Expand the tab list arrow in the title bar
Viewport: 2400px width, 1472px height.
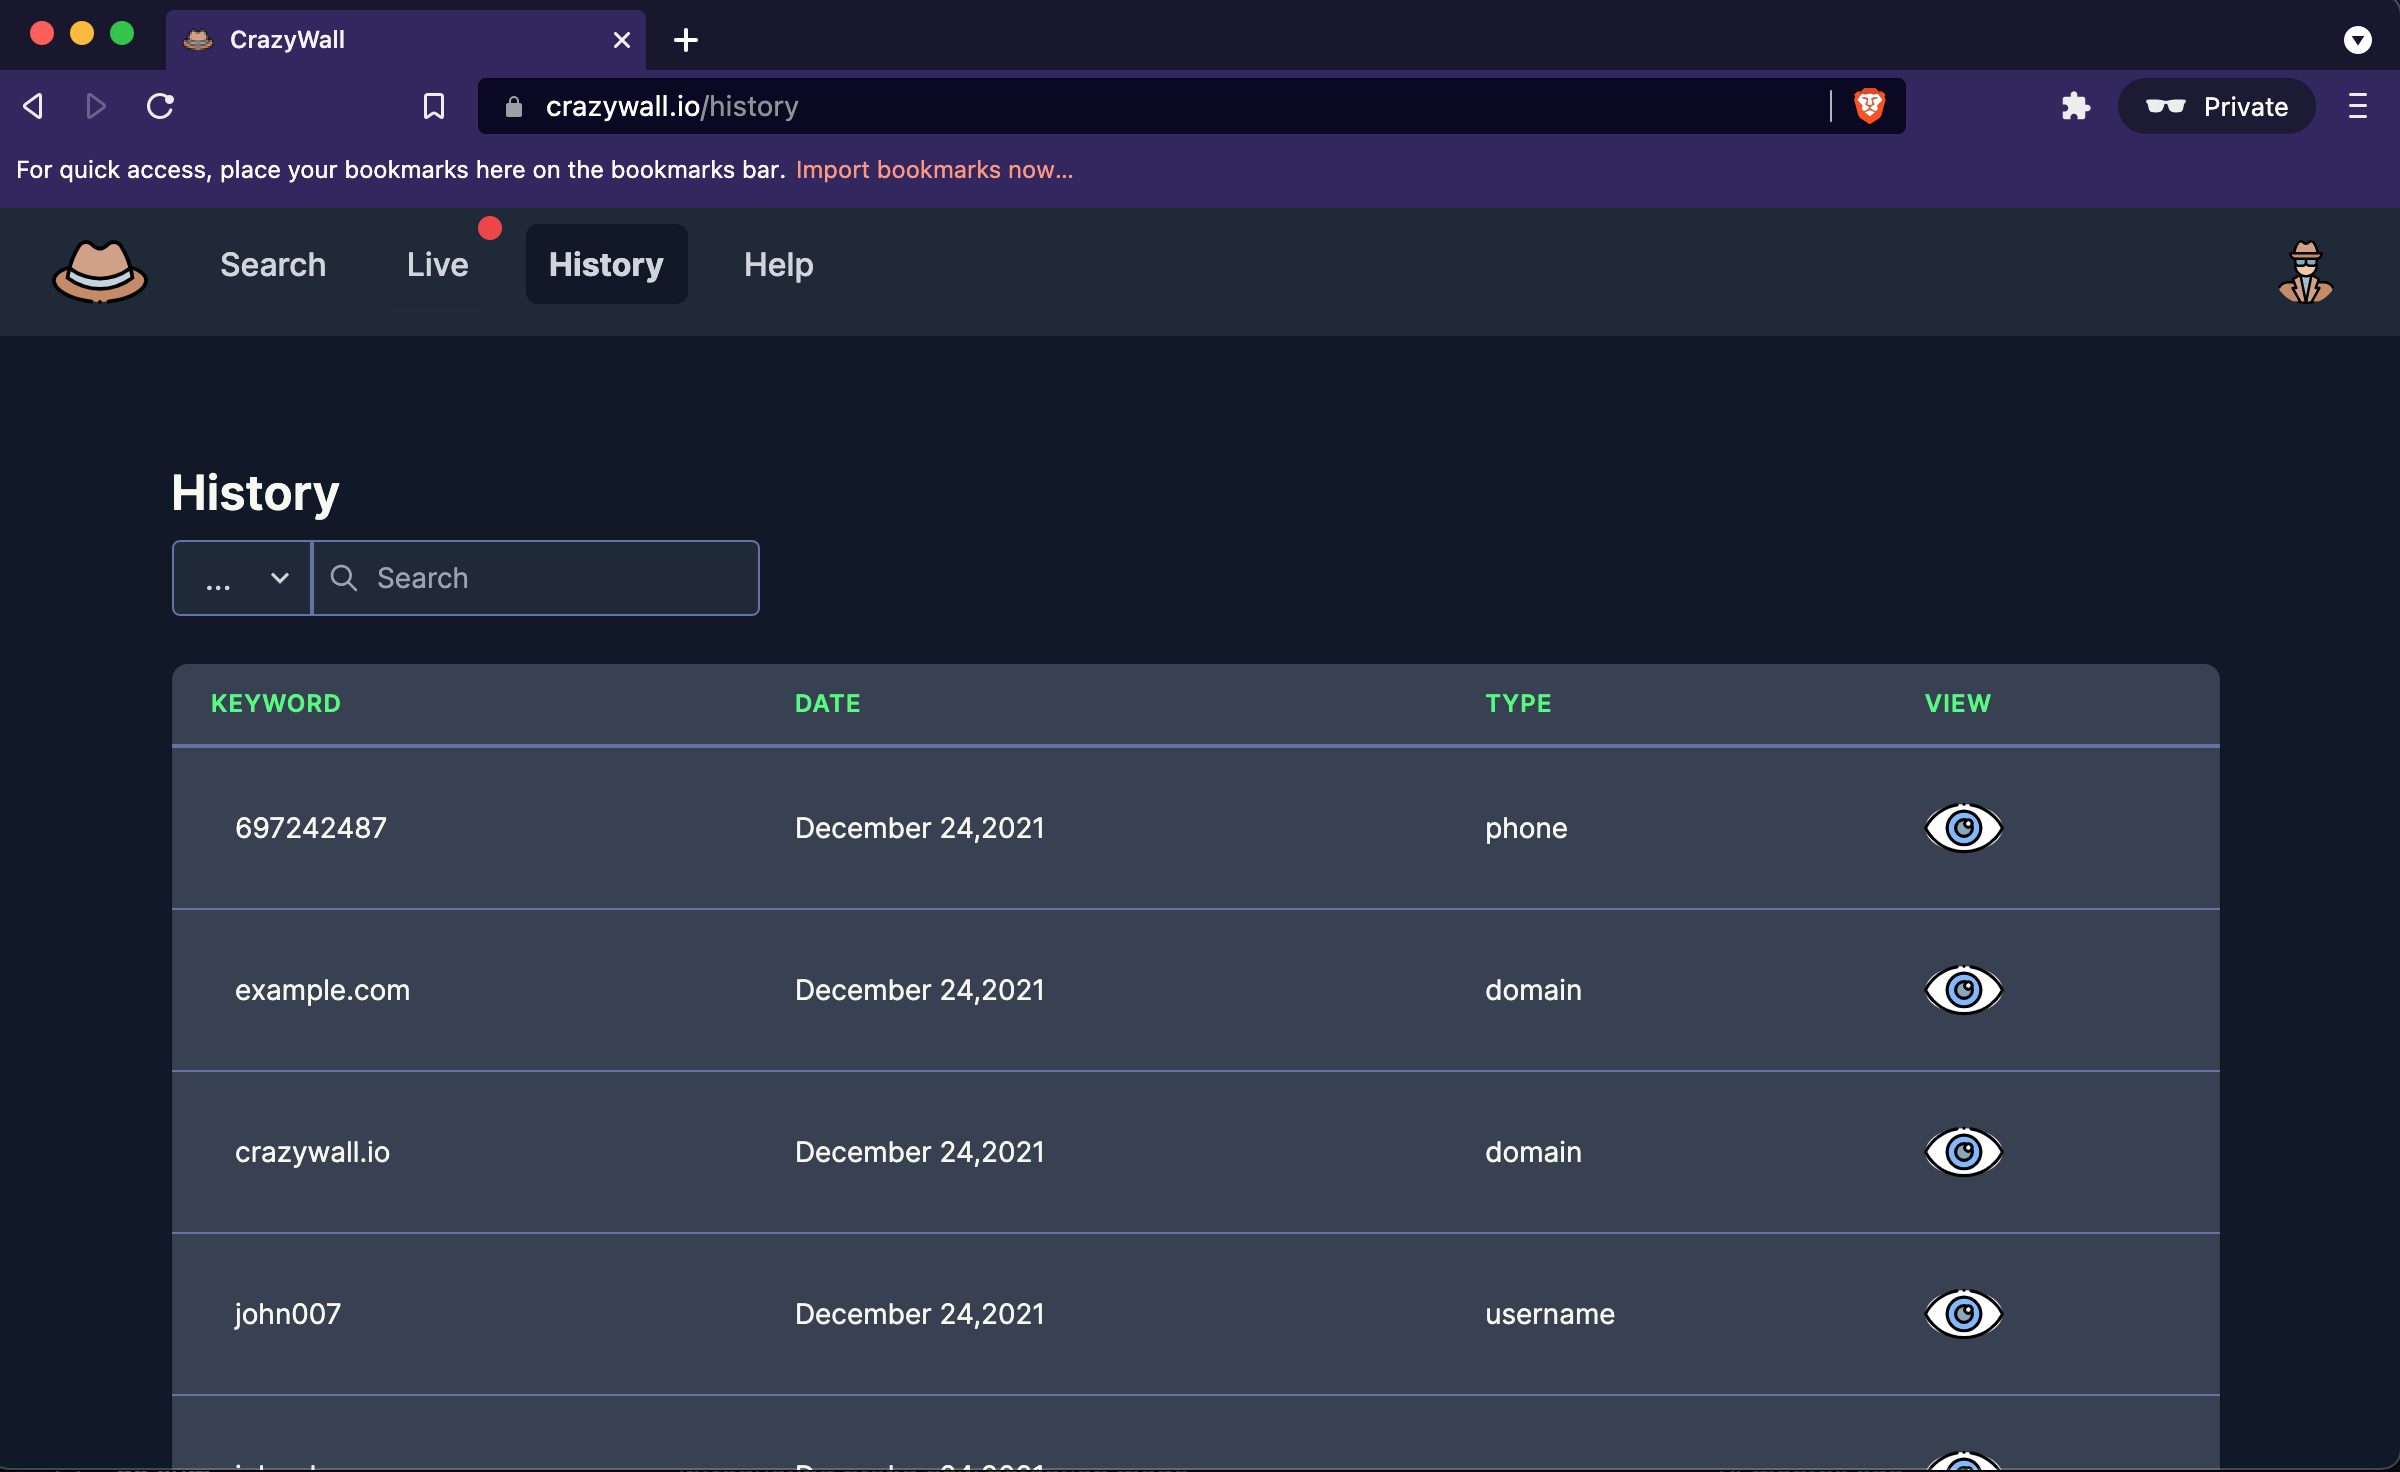click(x=2357, y=40)
